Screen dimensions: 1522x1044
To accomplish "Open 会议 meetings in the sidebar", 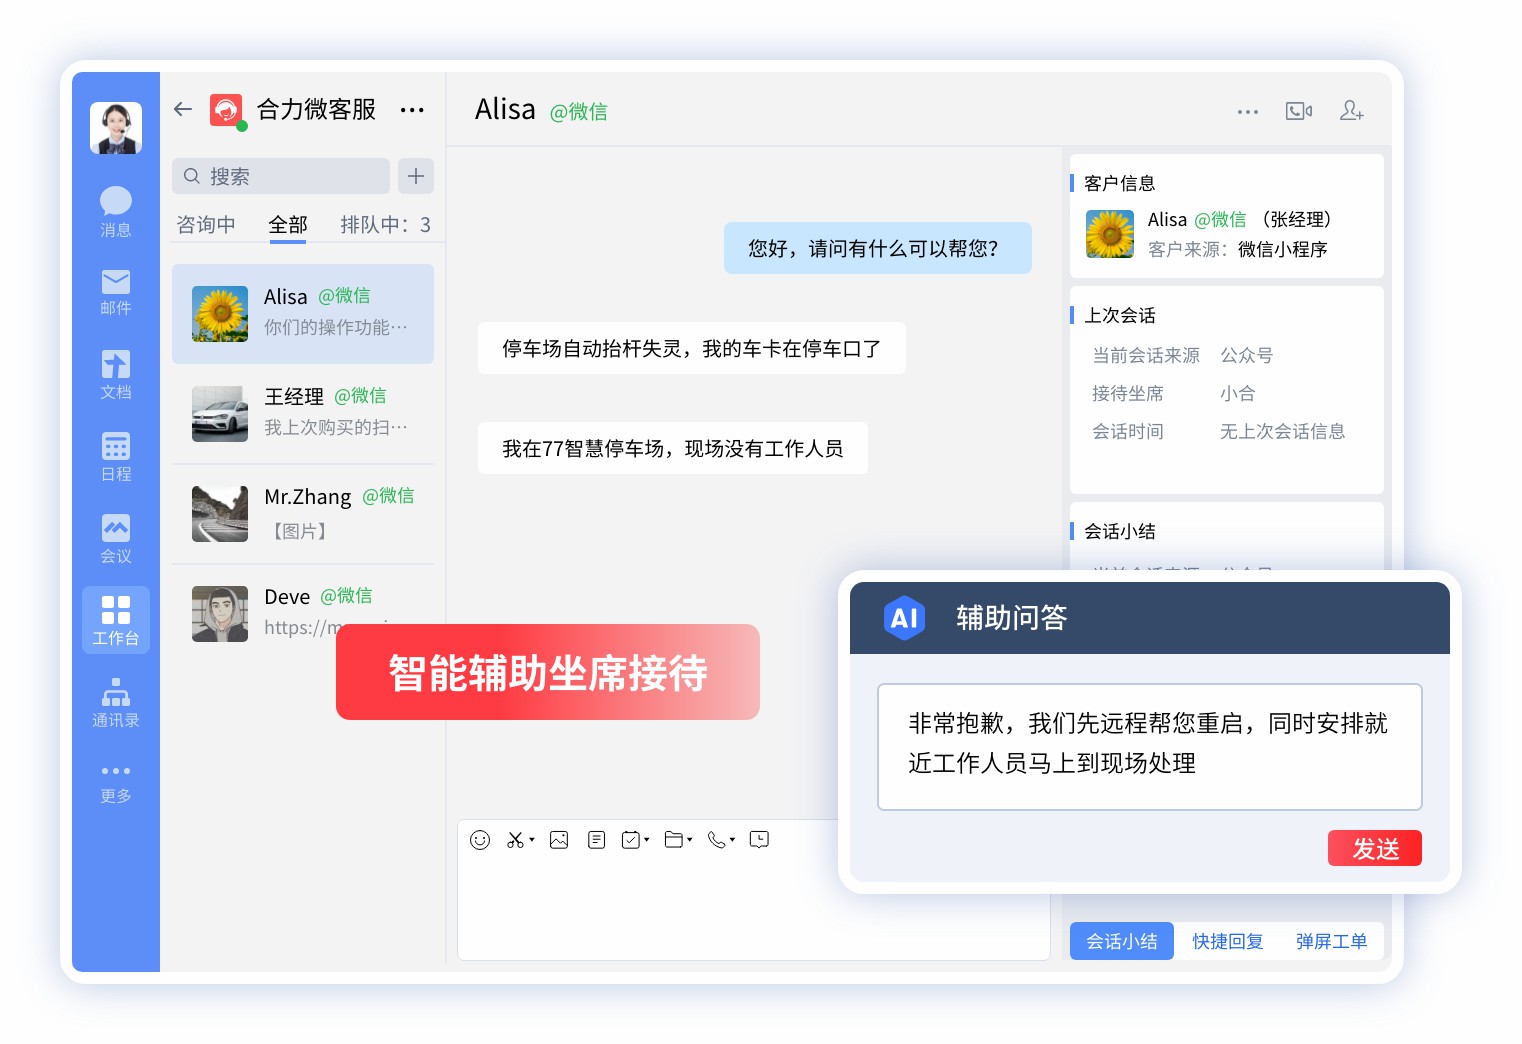I will point(116,539).
